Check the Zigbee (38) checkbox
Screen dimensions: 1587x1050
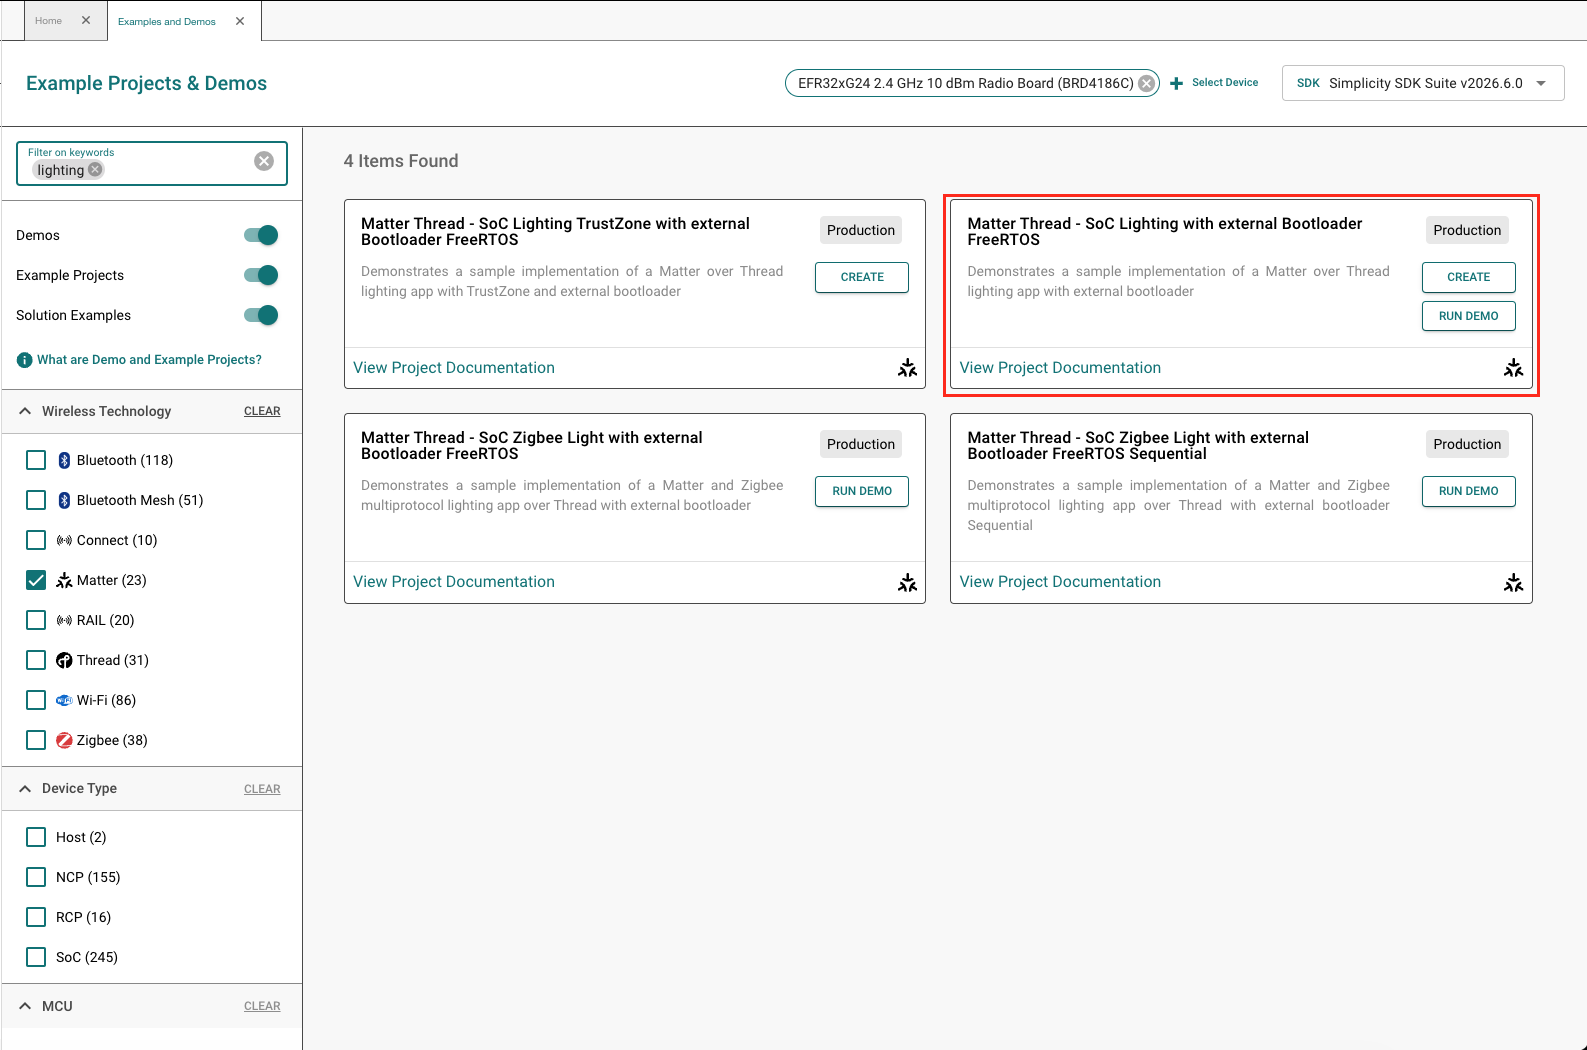coord(36,740)
